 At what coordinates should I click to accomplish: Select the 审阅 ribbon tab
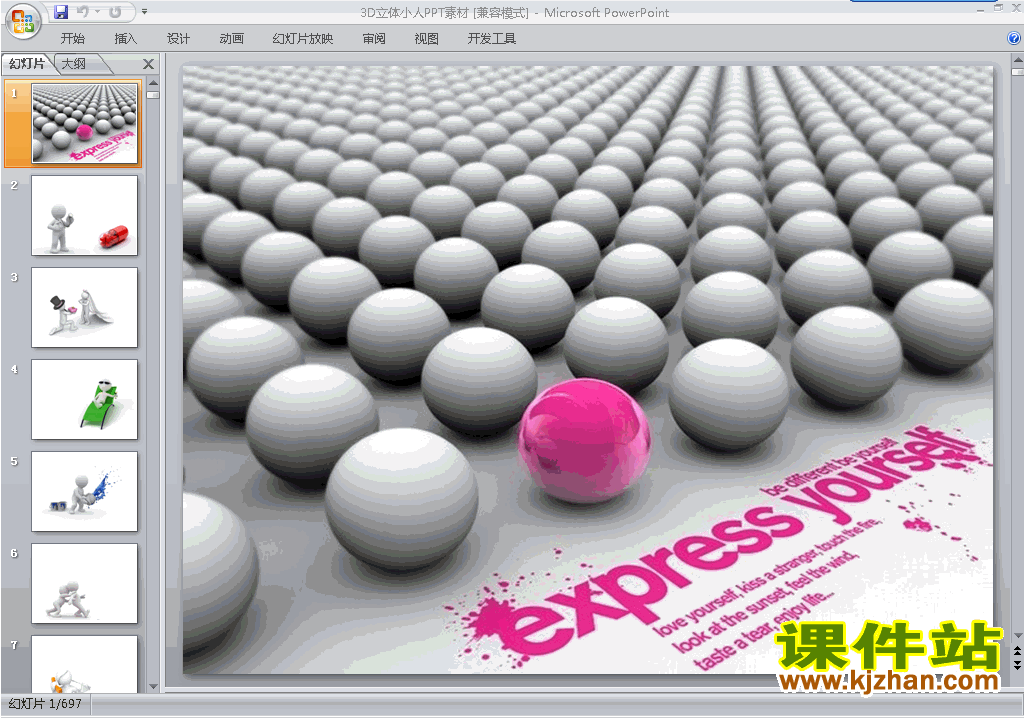click(374, 39)
